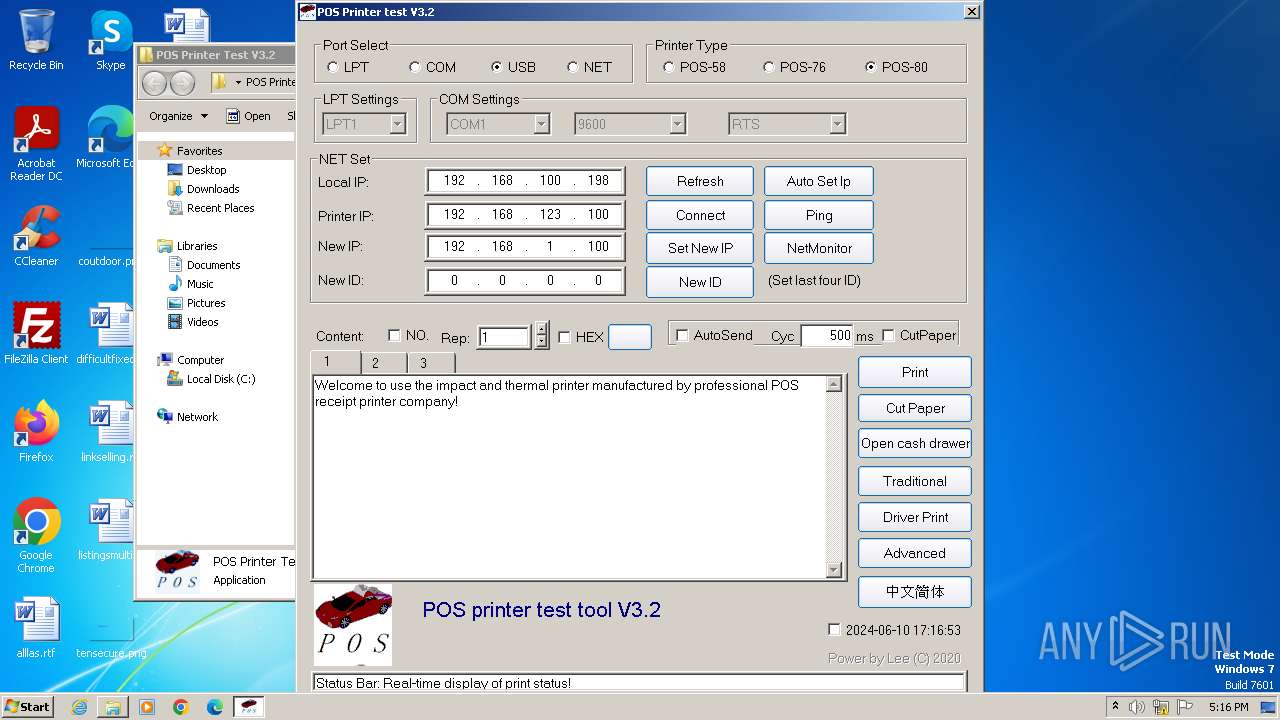Click Edge icon in taskbar
Screen dimensions: 1280x720
pos(215,707)
